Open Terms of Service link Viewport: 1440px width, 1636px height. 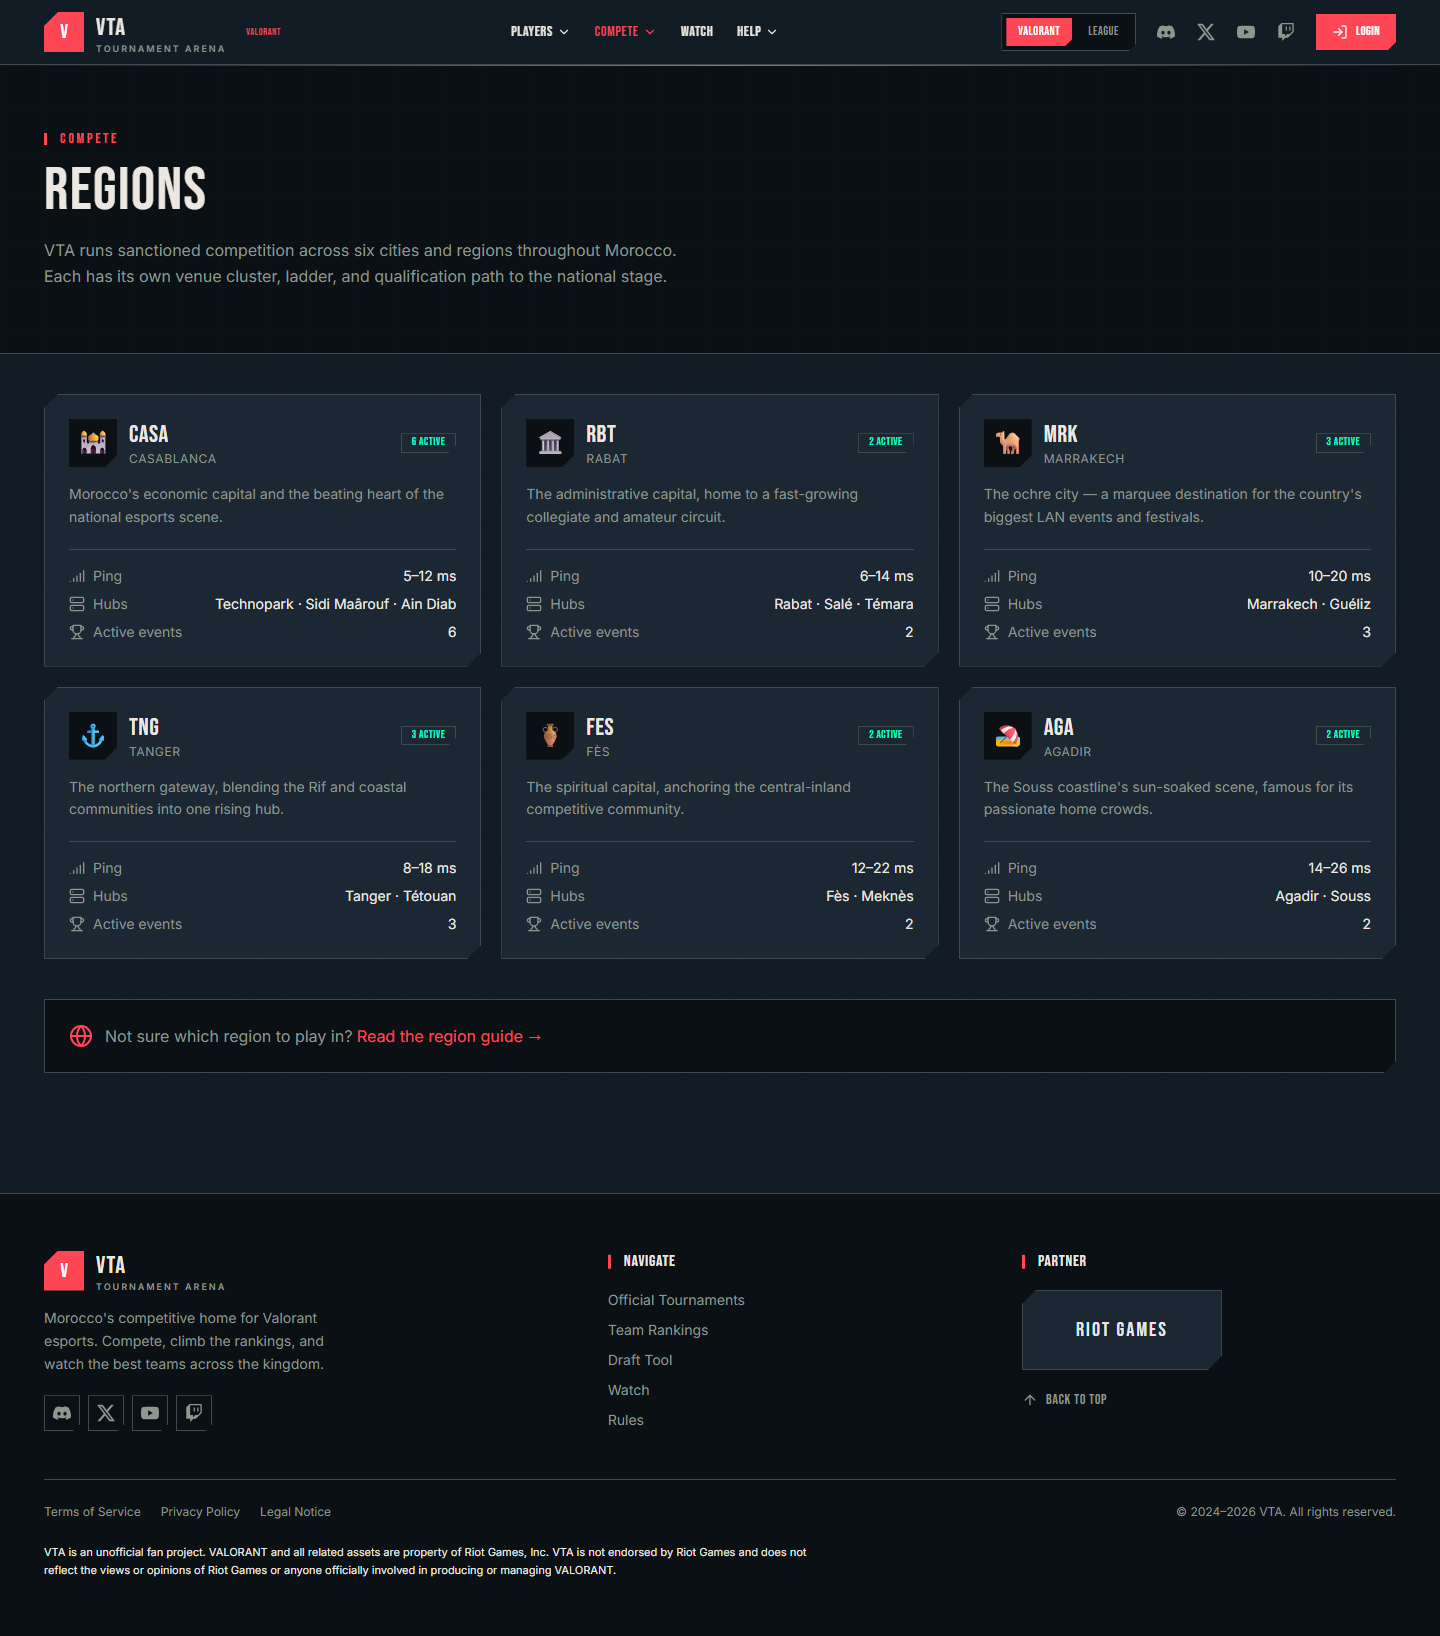click(x=92, y=1512)
